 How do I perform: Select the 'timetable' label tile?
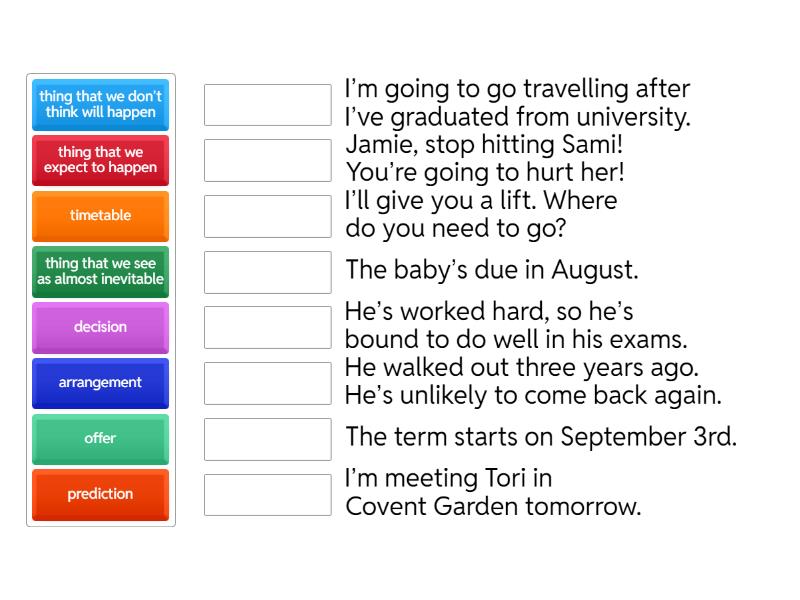click(x=100, y=216)
